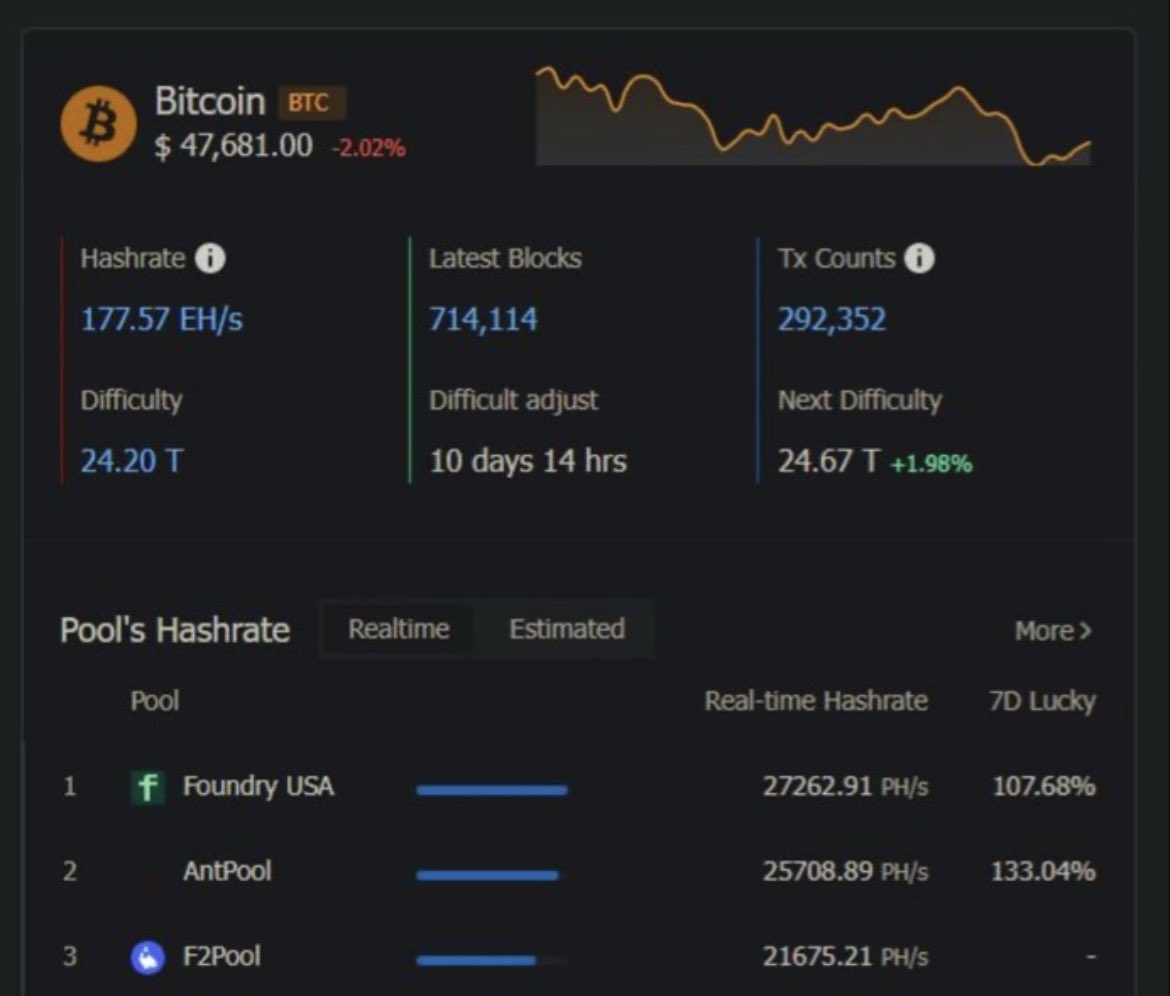This screenshot has height=996, width=1170.
Task: Click the 10 days 14 hrs value
Action: [528, 460]
